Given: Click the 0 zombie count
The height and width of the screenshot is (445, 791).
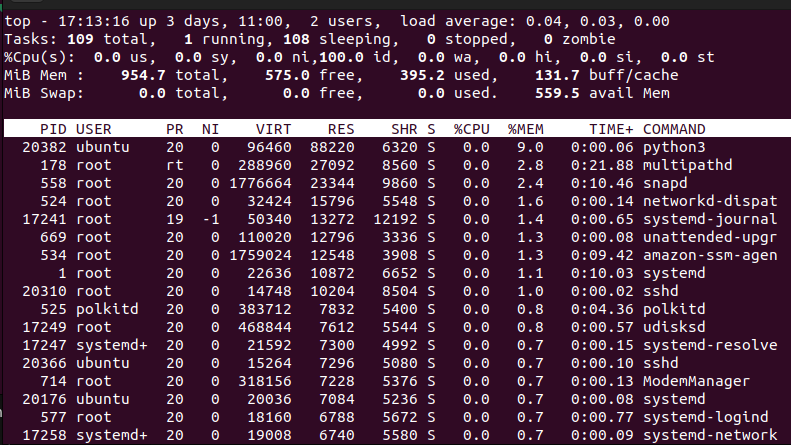Looking at the screenshot, I should click(548, 39).
